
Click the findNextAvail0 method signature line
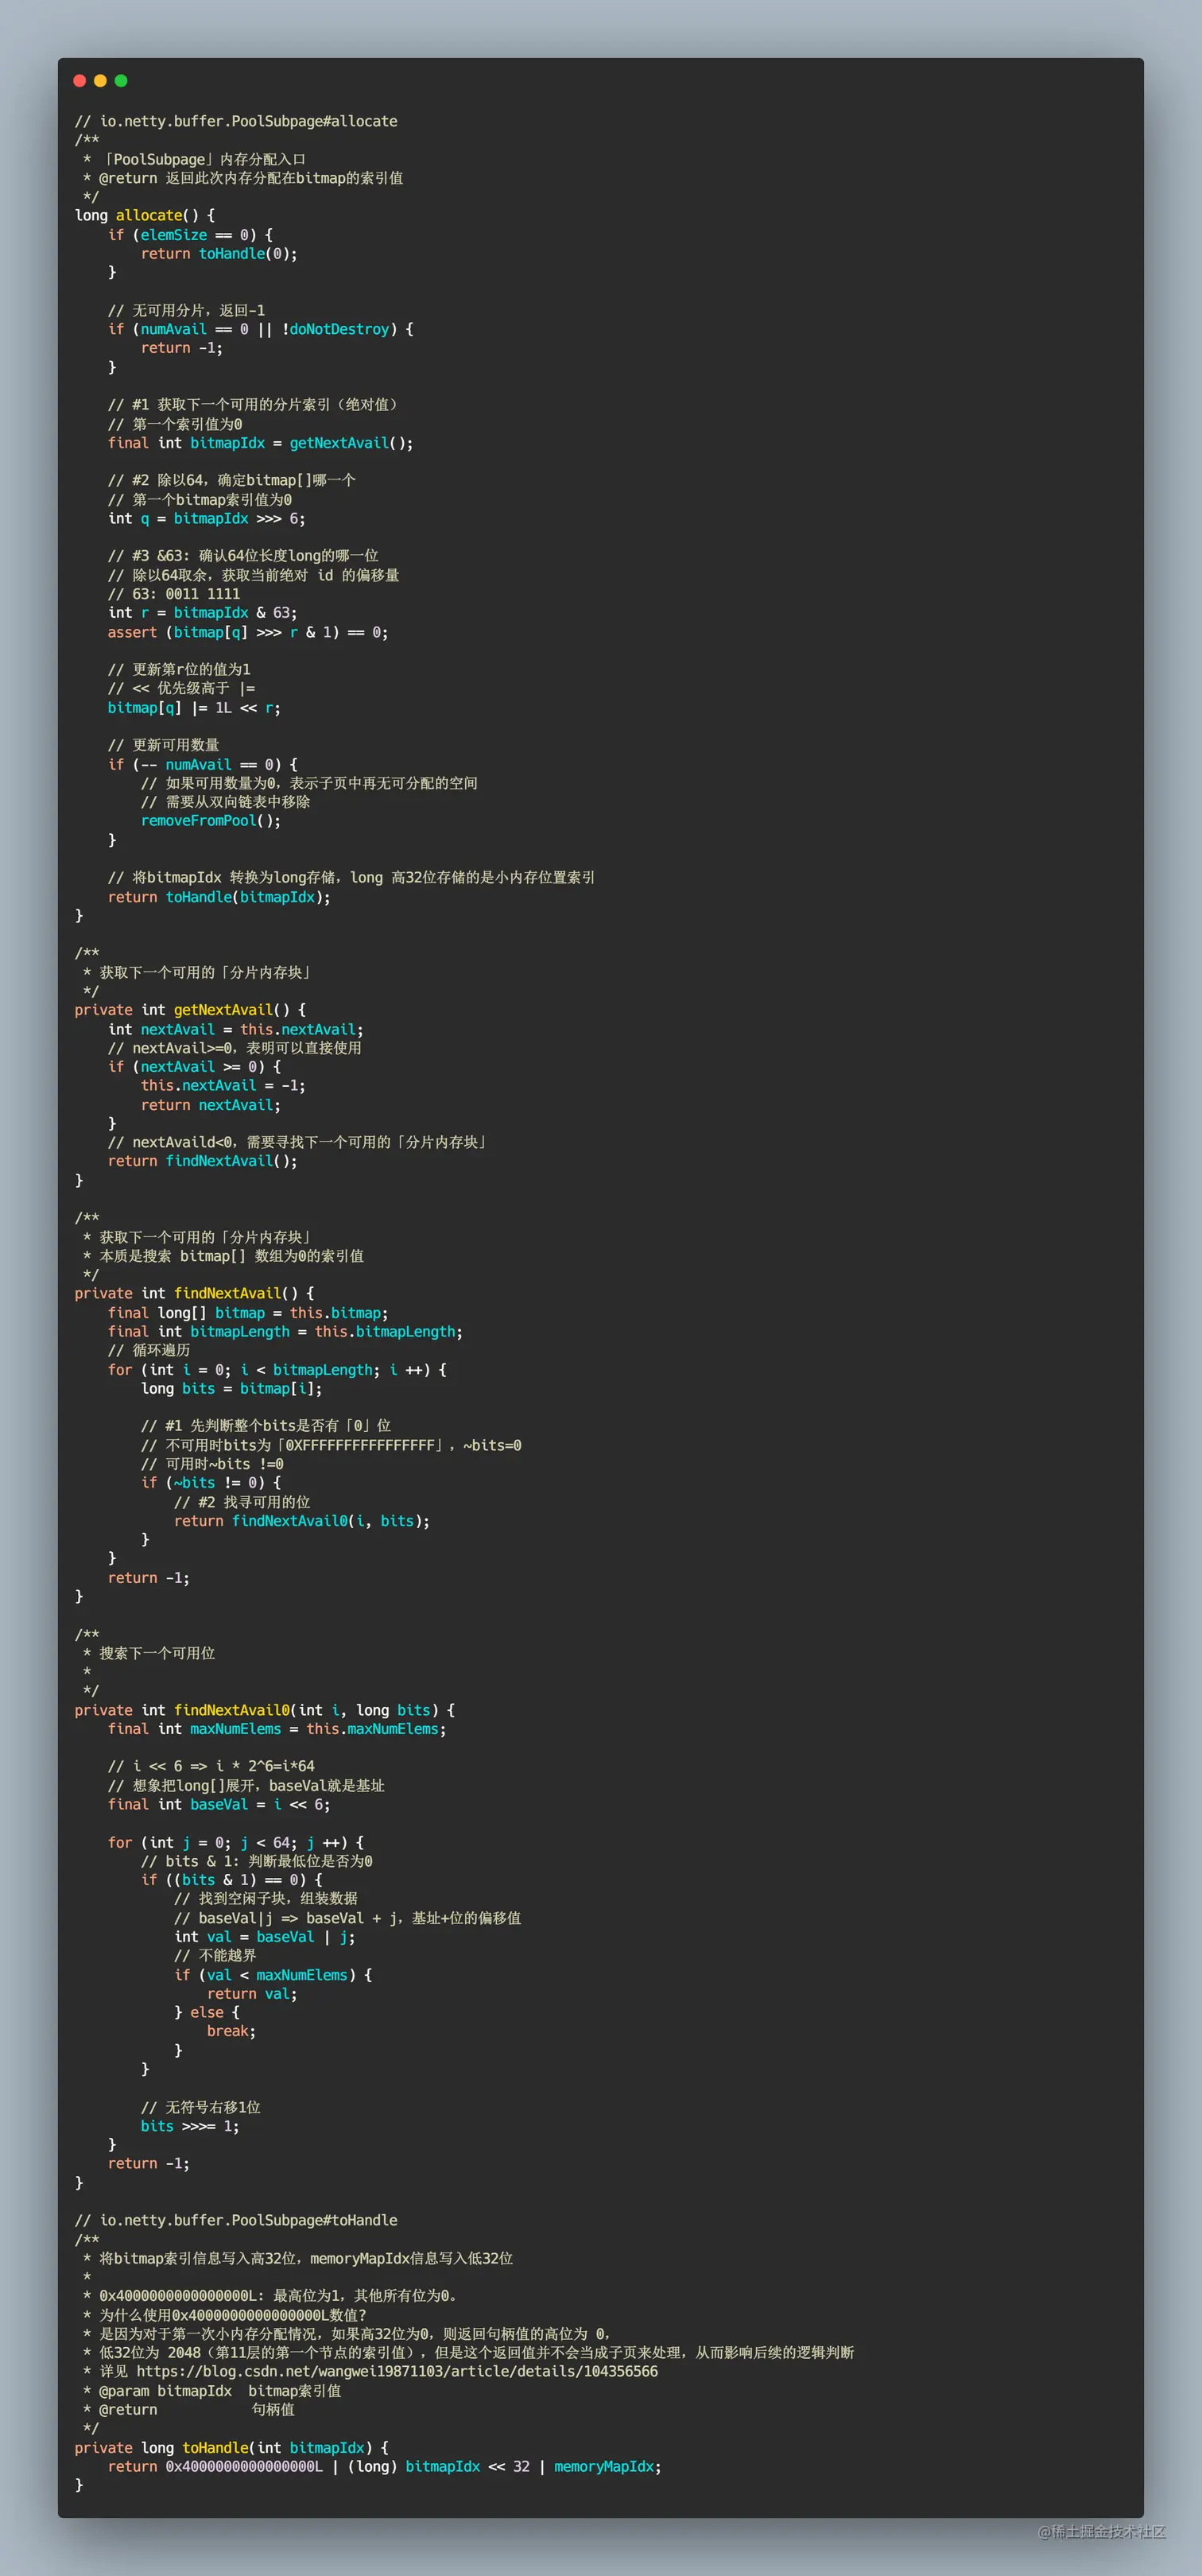pos(265,1710)
